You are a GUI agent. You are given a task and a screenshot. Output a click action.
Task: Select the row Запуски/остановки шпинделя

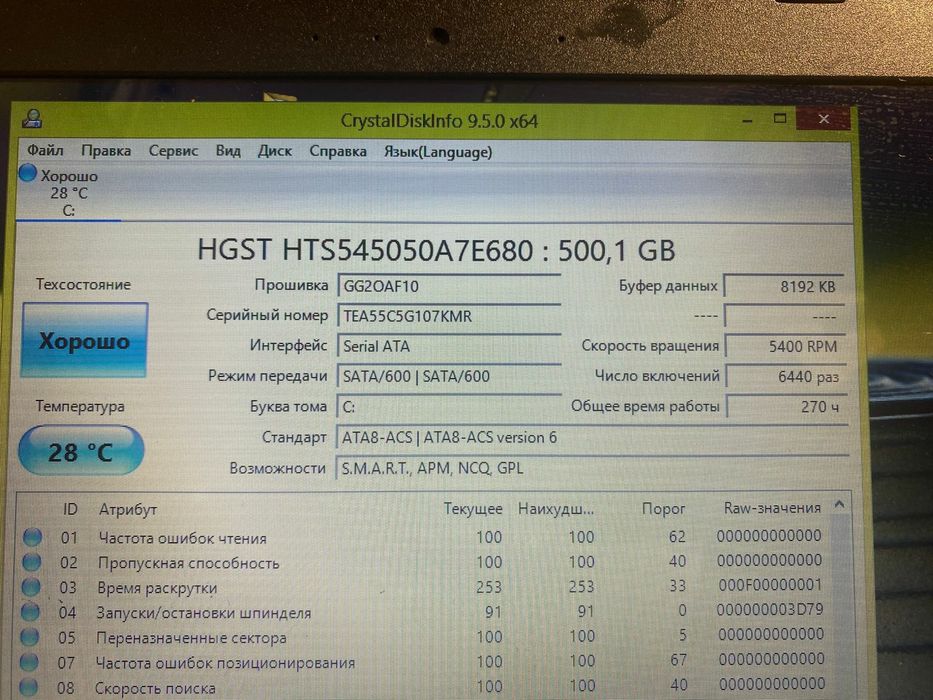pyautogui.click(x=424, y=612)
